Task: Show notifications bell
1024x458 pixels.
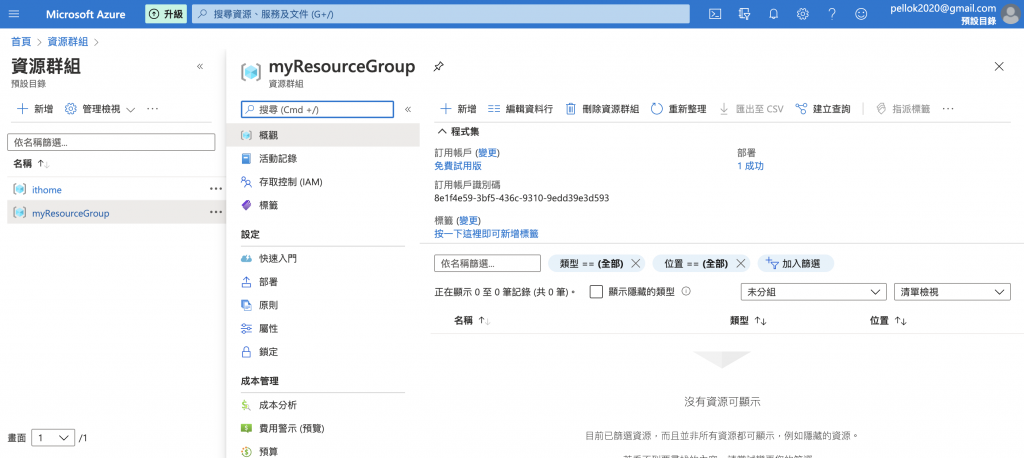Action: tap(774, 14)
